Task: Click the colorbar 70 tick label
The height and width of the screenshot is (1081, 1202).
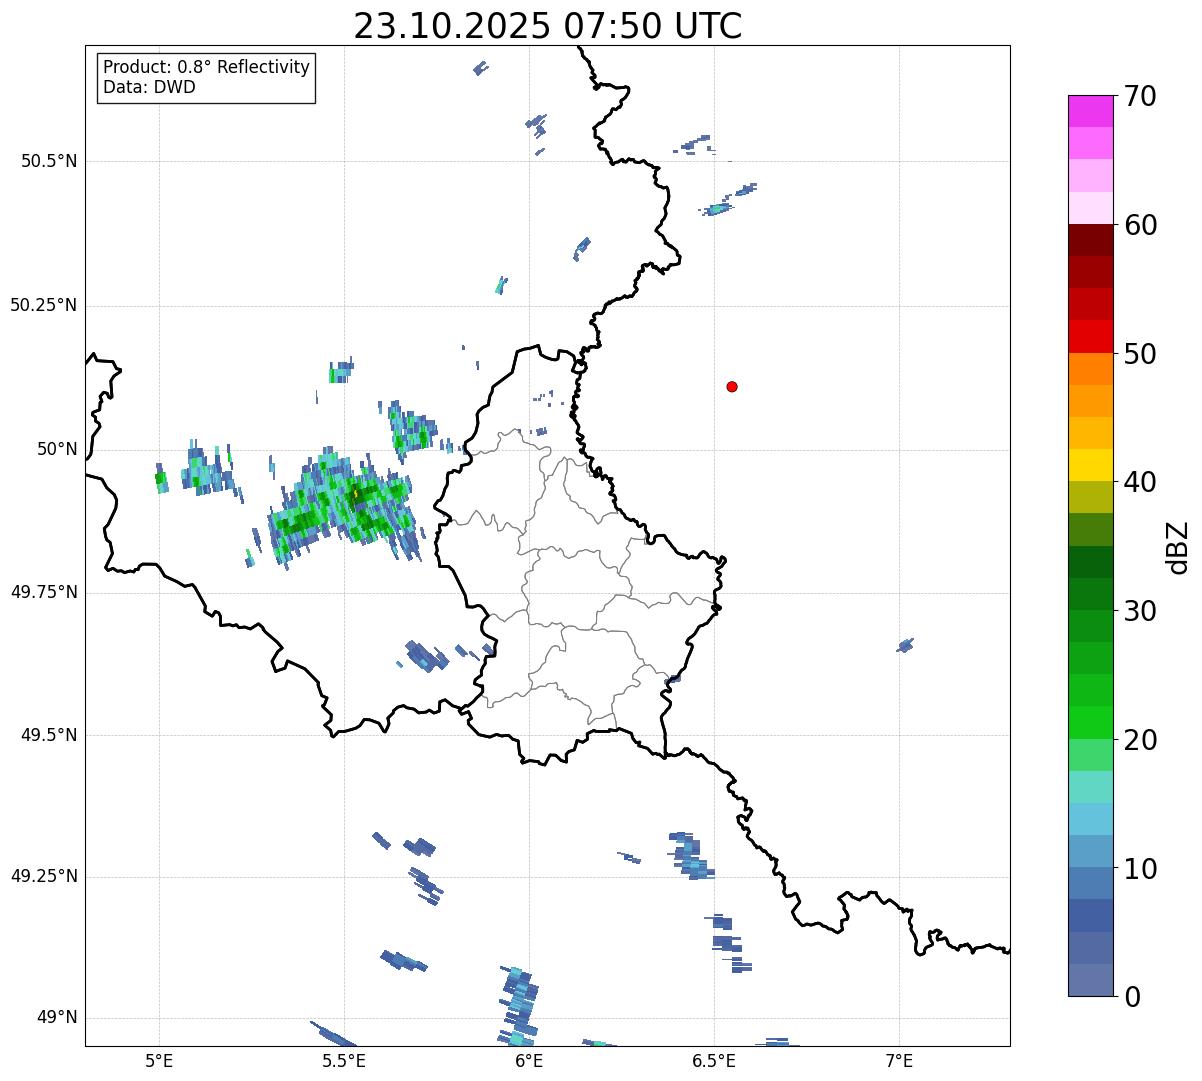Action: (1140, 96)
